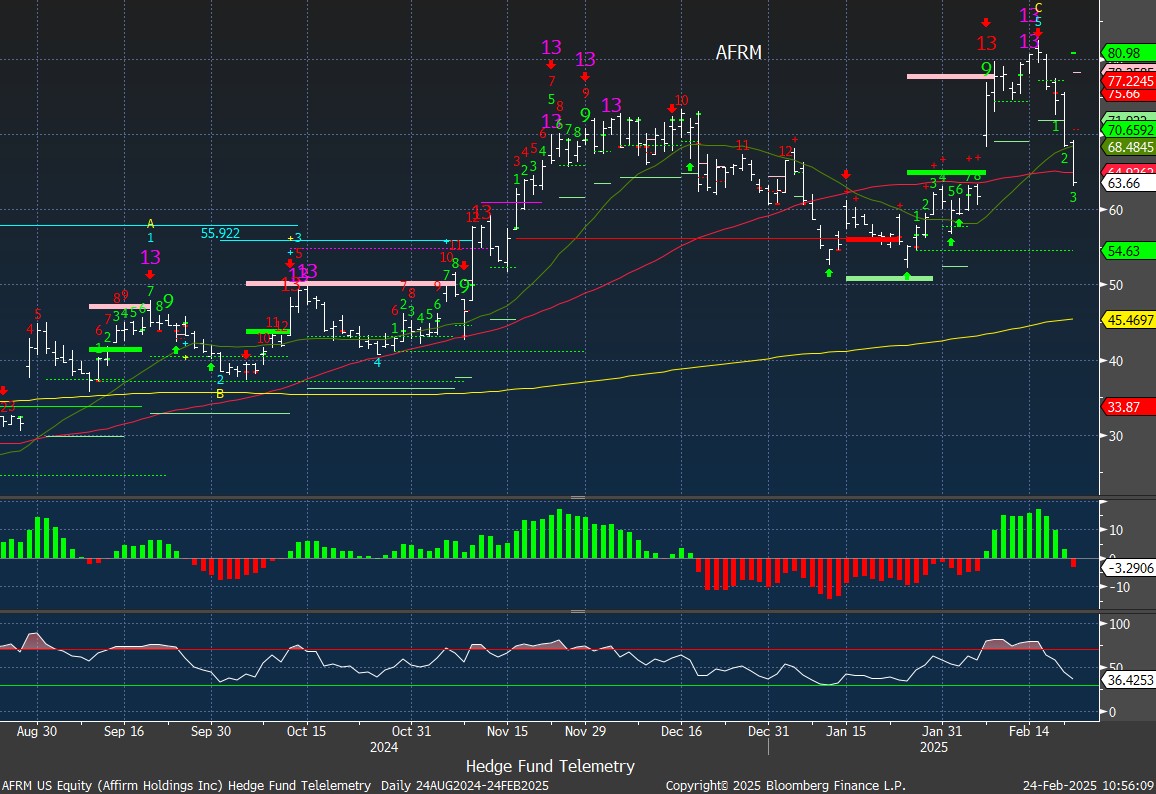The height and width of the screenshot is (794, 1156).
Task: Click the Oct 15 date label
Action: 306,731
